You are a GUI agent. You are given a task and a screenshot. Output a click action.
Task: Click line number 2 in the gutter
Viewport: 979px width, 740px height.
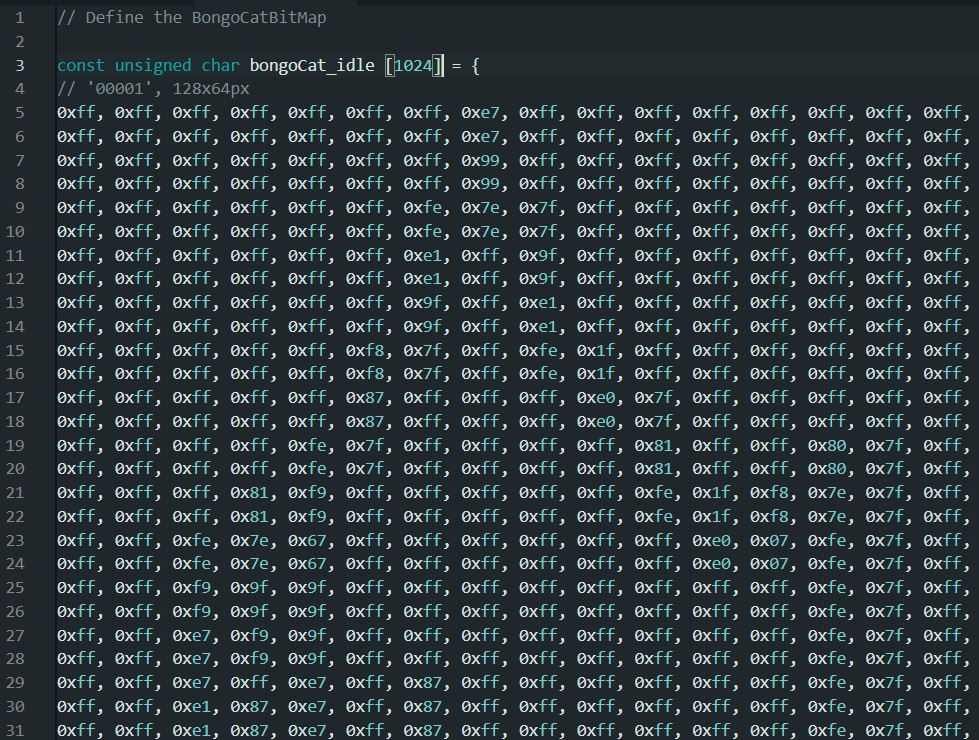tap(20, 41)
